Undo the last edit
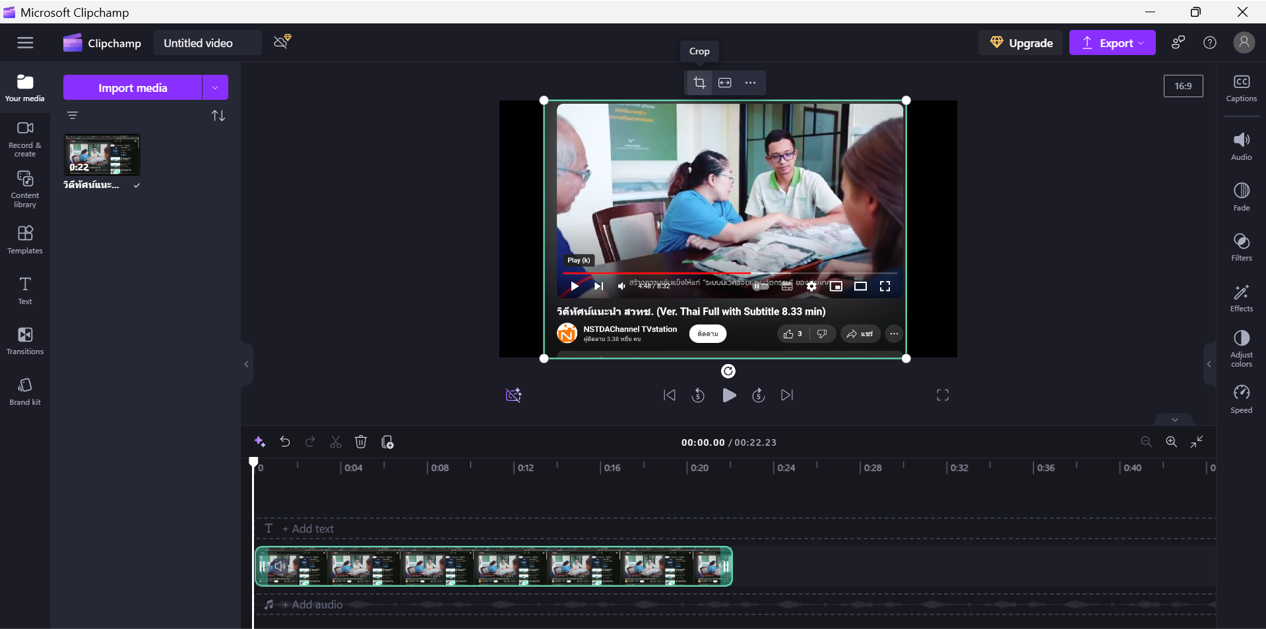This screenshot has height=629, width=1266. point(285,441)
